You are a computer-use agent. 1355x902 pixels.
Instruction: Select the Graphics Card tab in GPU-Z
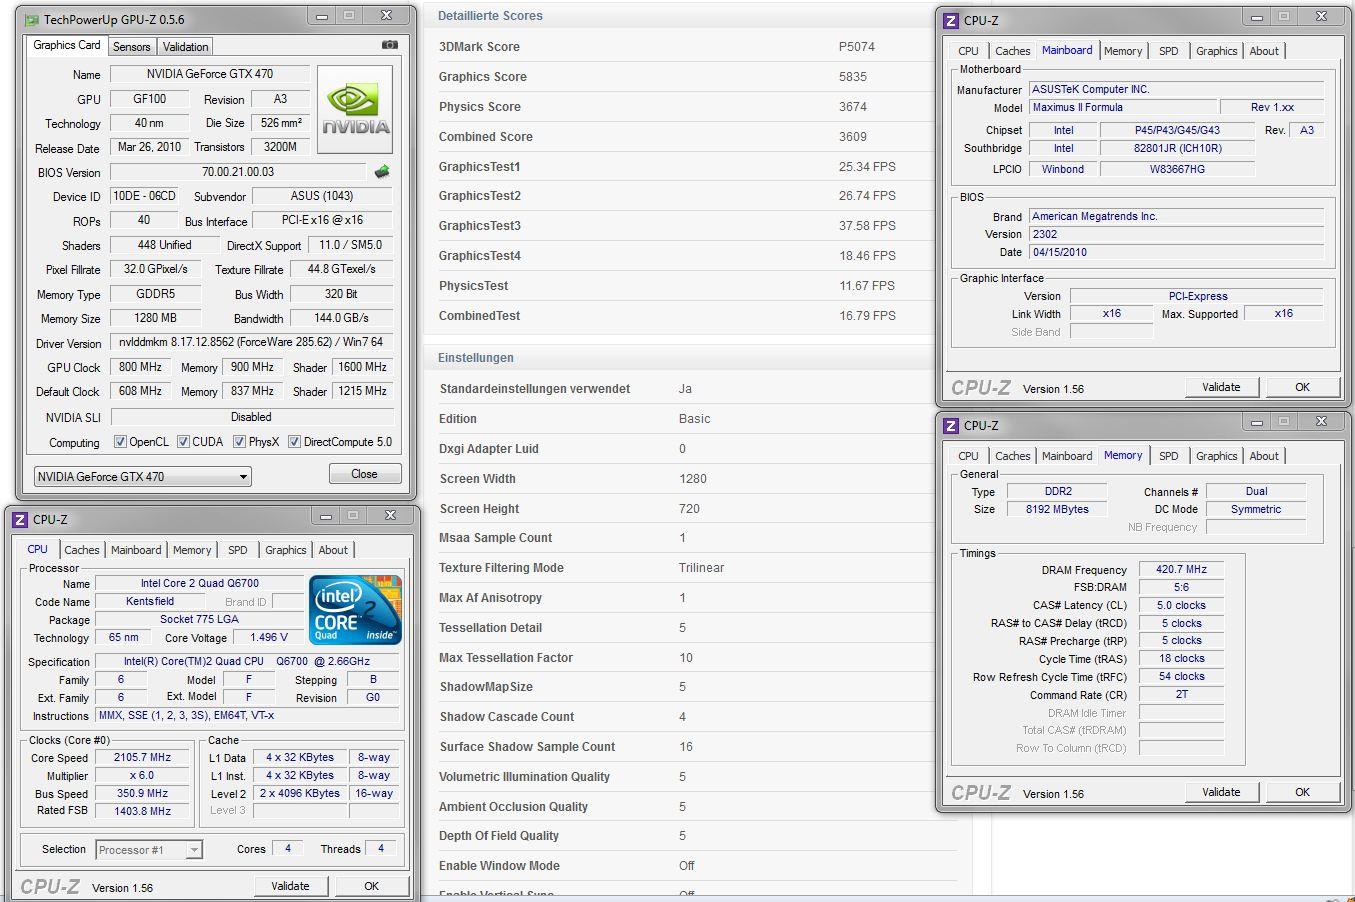[x=67, y=45]
